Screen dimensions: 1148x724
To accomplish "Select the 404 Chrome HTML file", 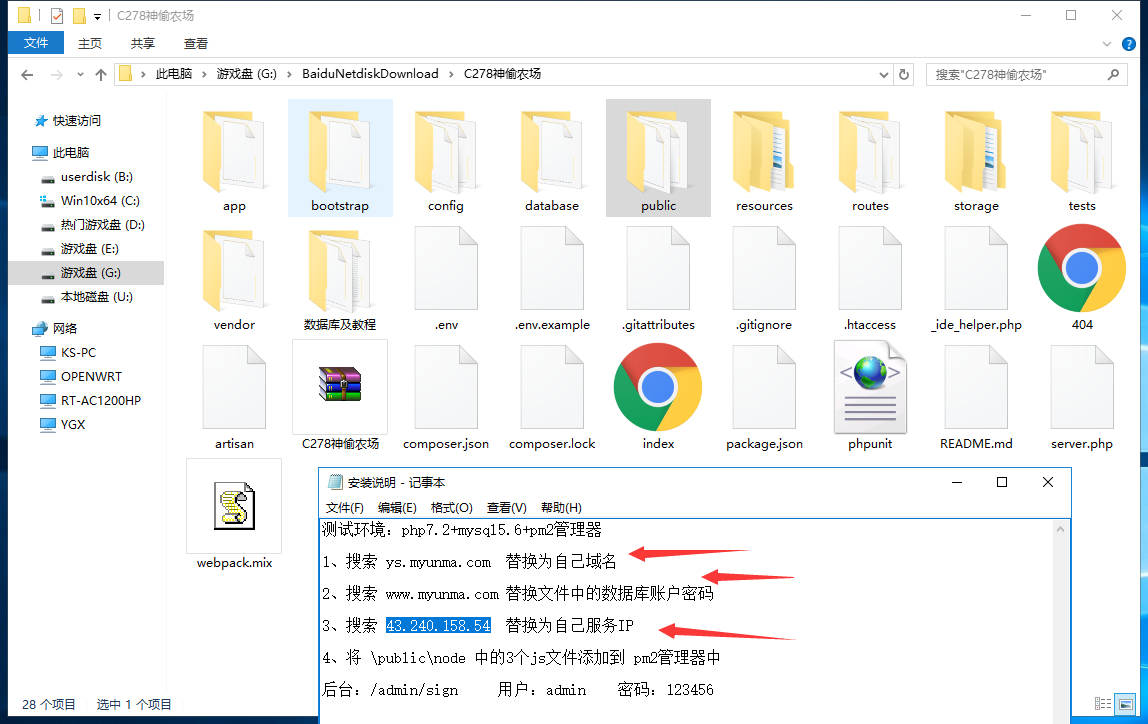I will pos(1082,269).
